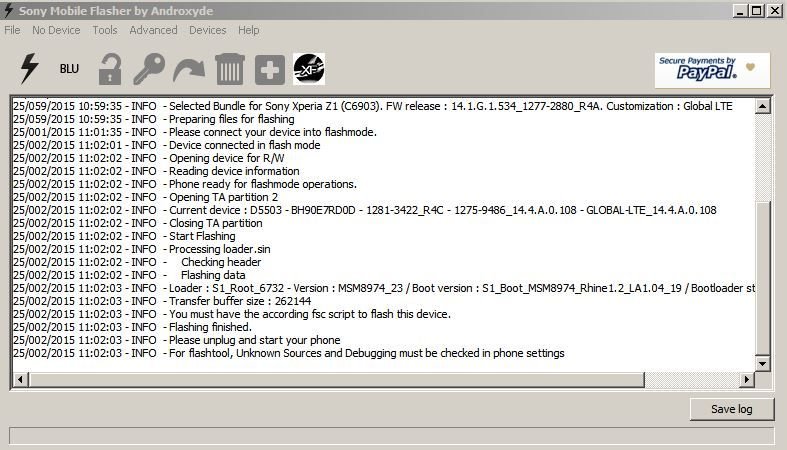Click 'Checking header' log line
The height and width of the screenshot is (450, 787).
[137, 262]
